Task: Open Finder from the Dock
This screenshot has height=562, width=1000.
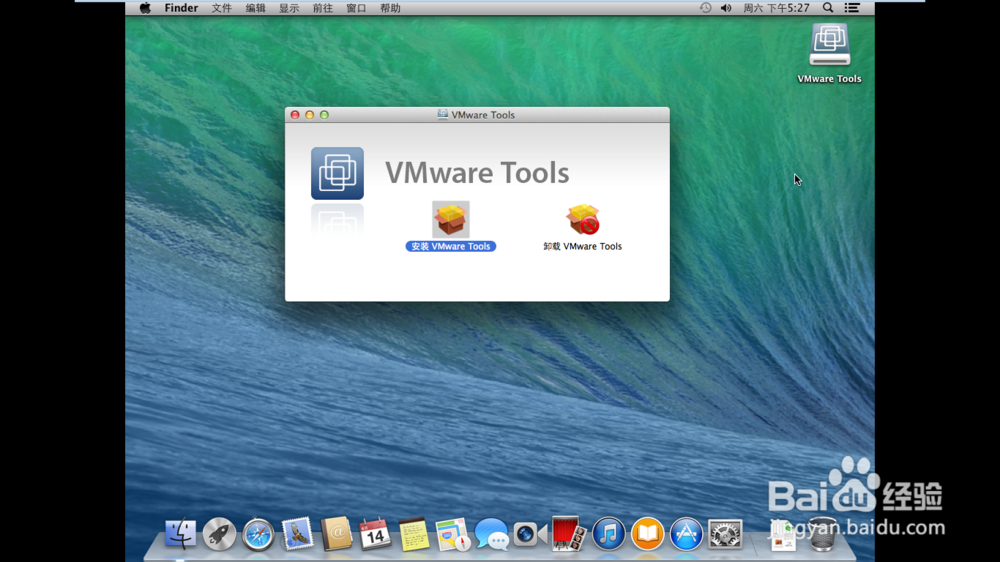Action: point(180,533)
